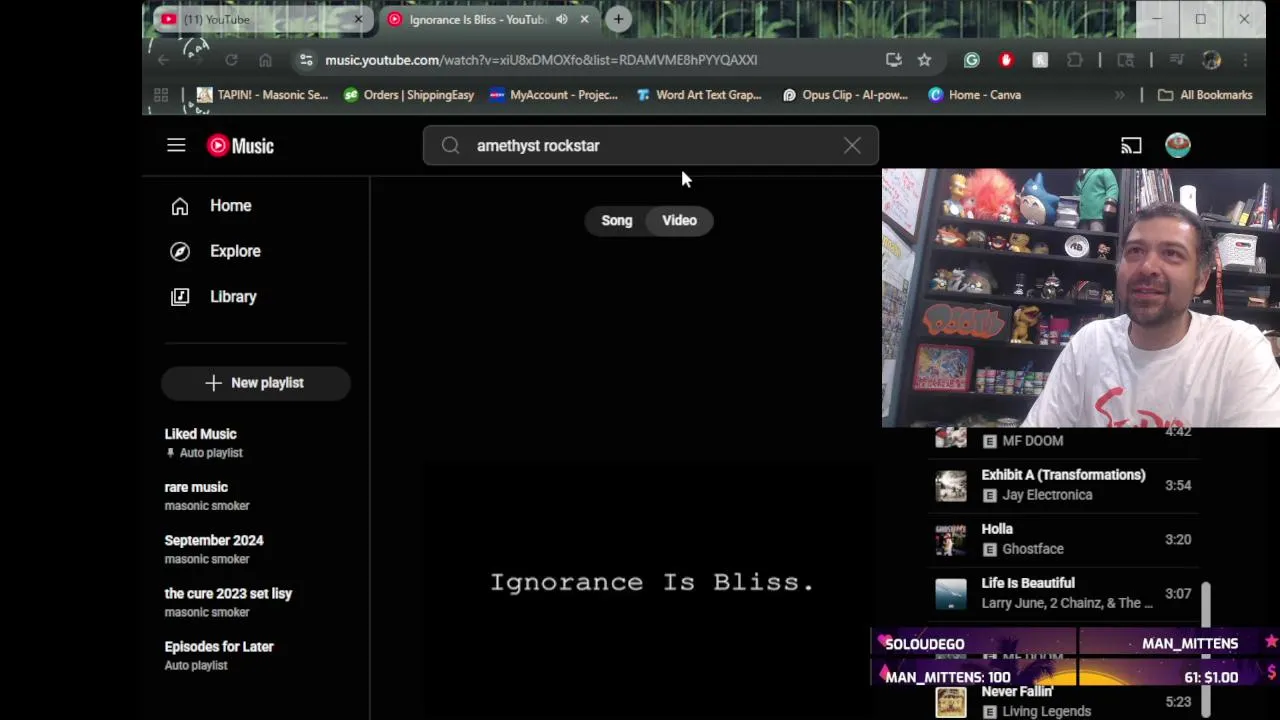
Task: Expand hidden bookmarks chevron
Action: tap(1119, 95)
